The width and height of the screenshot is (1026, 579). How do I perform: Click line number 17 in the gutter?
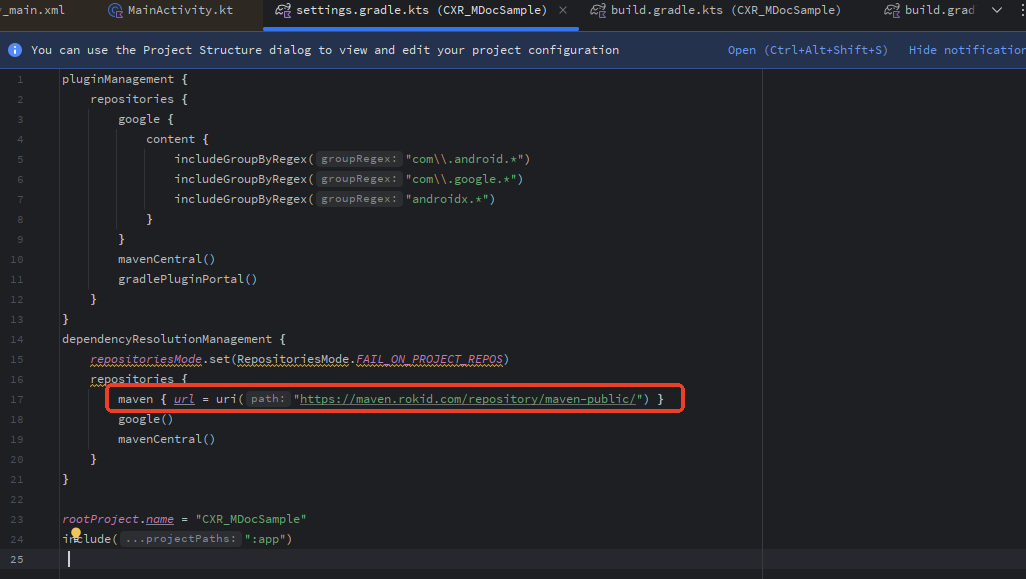(17, 400)
